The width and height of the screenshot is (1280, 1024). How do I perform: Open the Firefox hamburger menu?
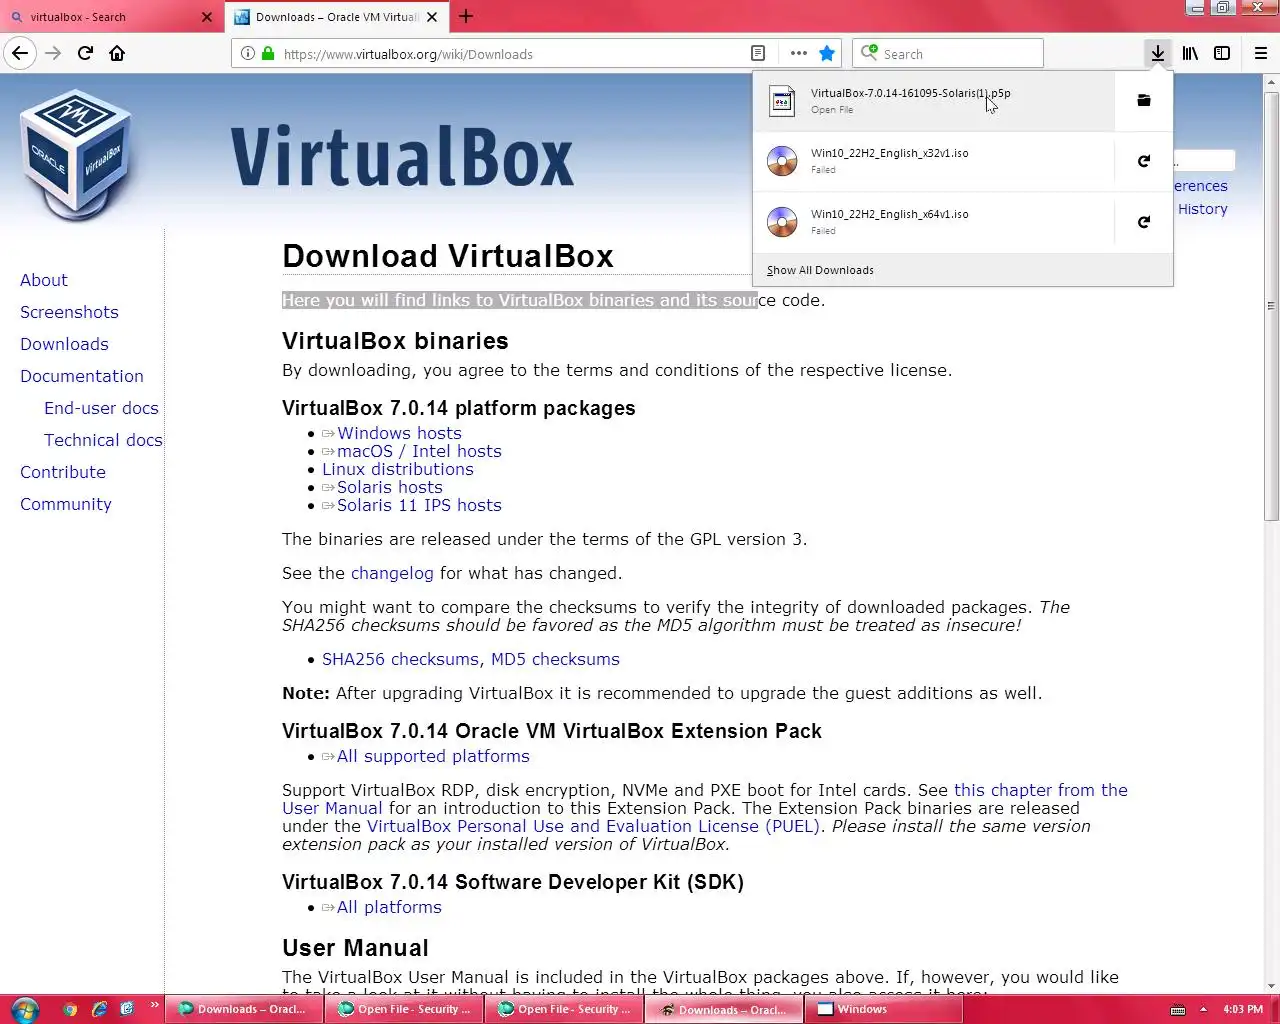coord(1261,53)
